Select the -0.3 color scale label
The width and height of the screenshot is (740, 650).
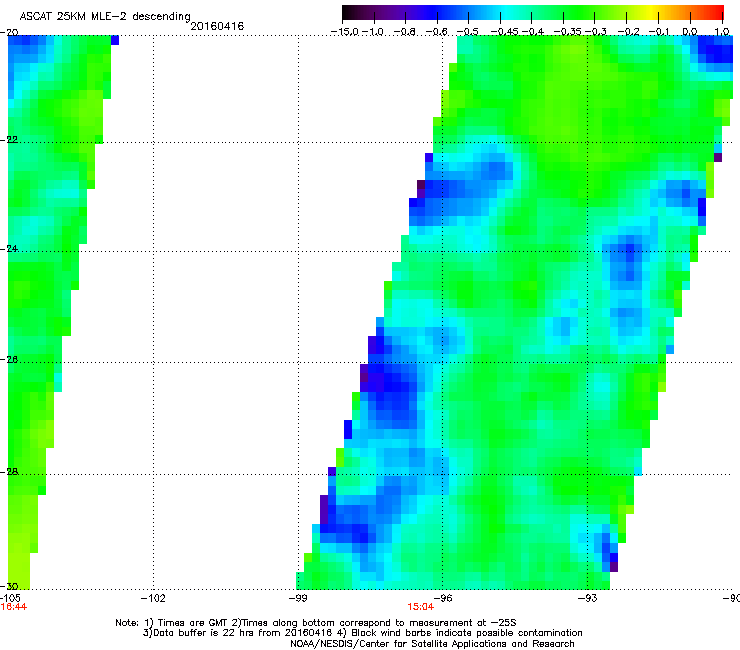(x=596, y=32)
